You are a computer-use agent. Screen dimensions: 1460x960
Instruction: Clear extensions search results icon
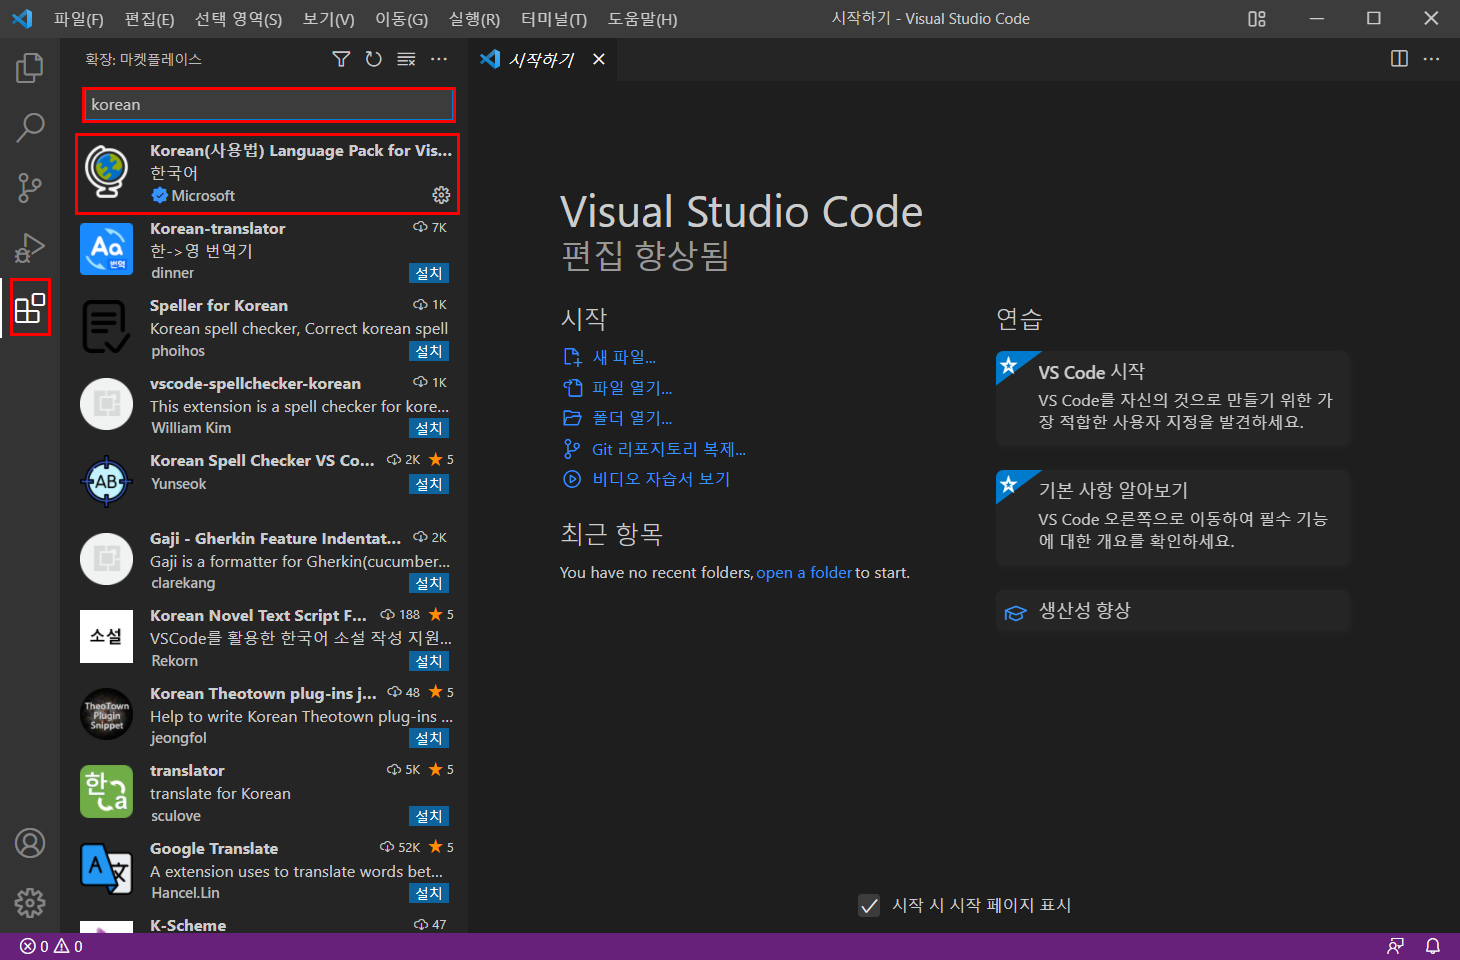point(406,59)
